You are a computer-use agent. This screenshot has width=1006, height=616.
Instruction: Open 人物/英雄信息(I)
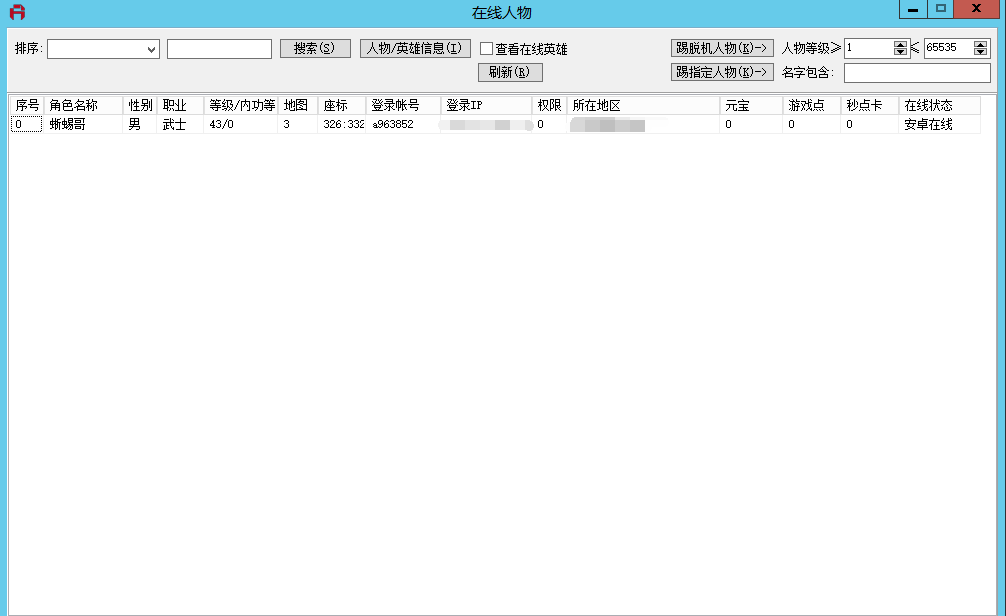pos(415,48)
